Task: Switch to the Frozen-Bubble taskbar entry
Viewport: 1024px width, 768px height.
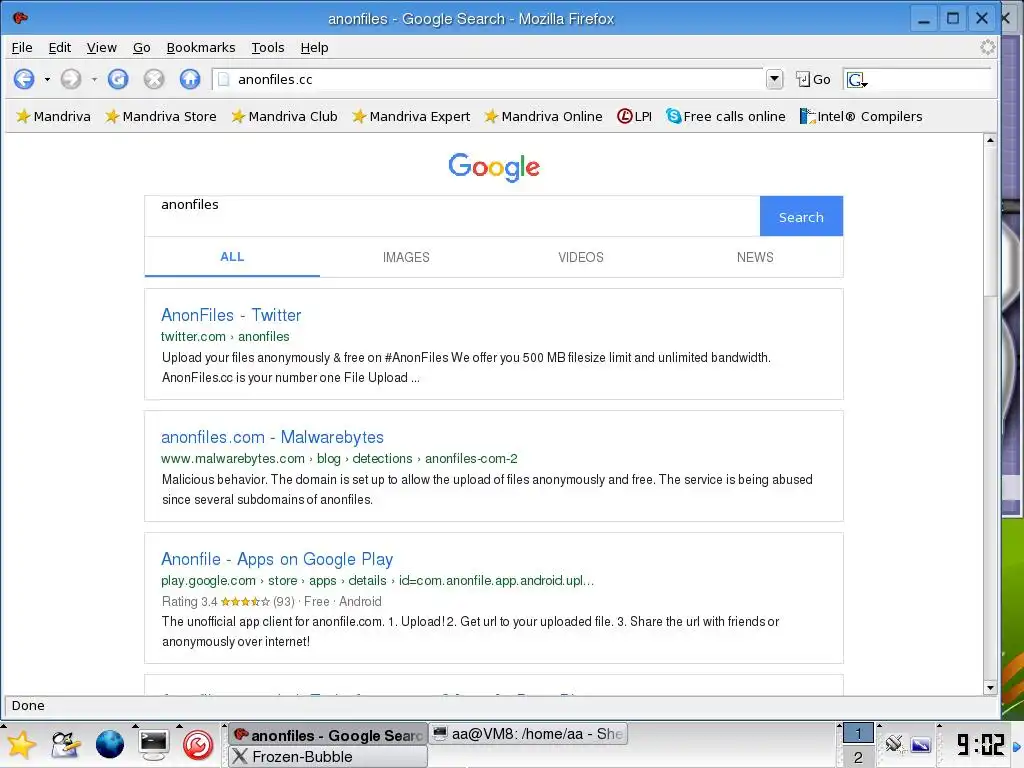Action: click(328, 756)
